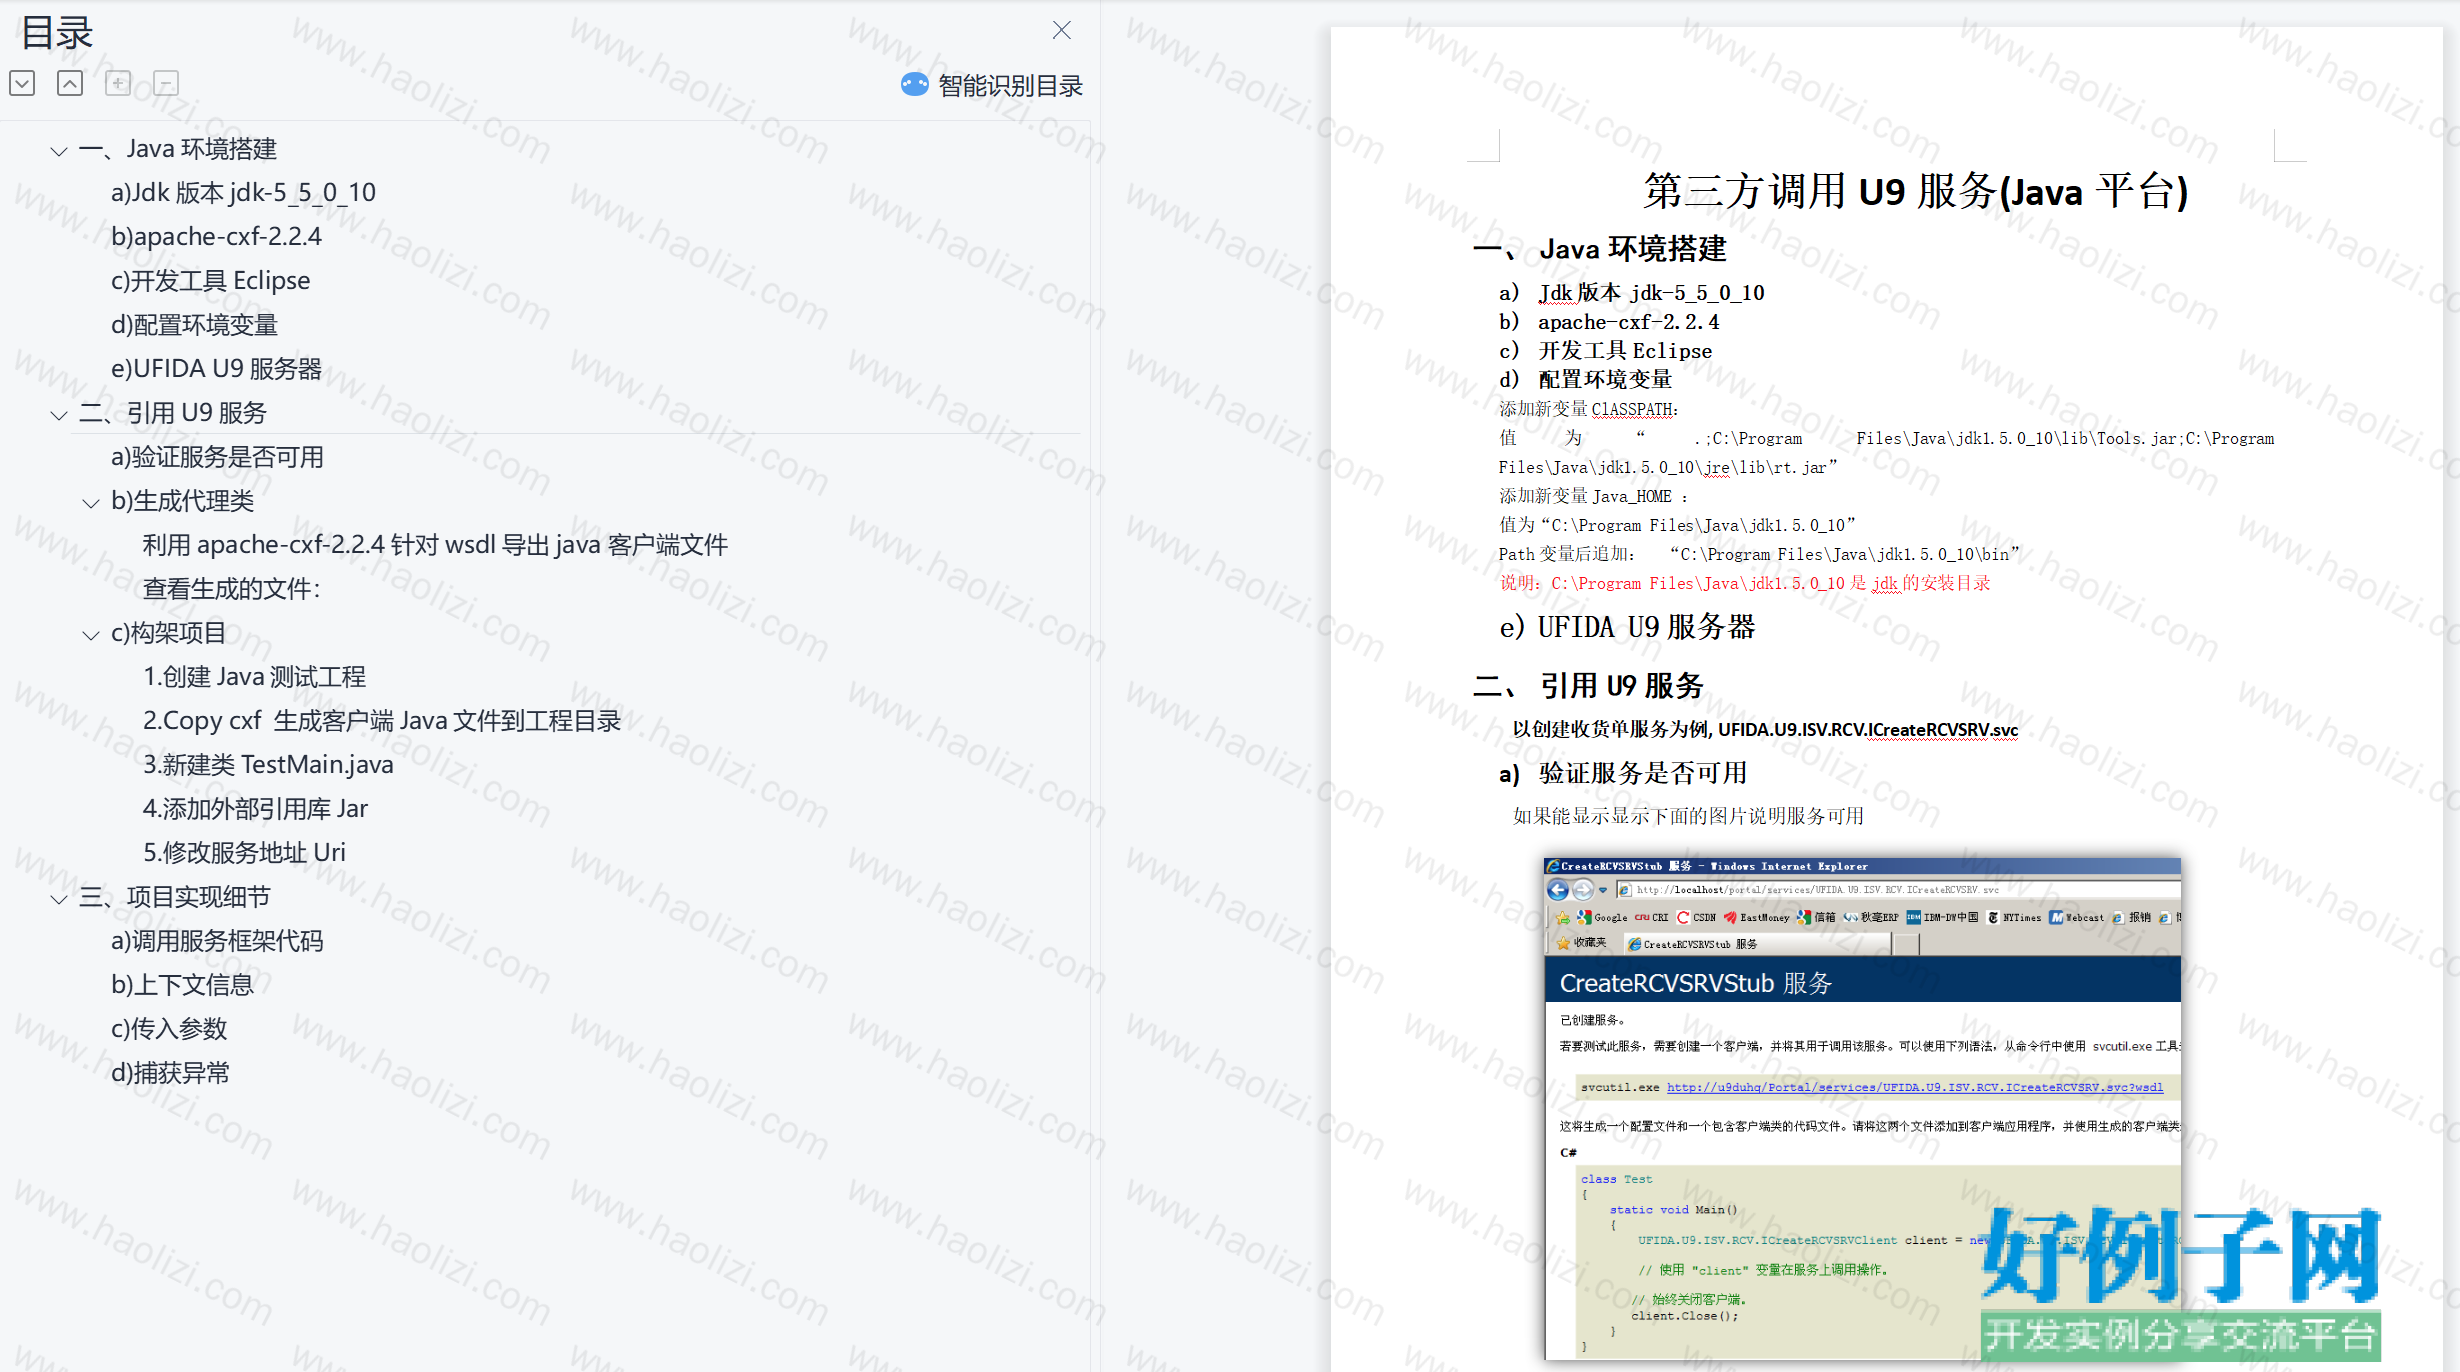Click document title 第三方调用 U9 服务(Java 平台)
The width and height of the screenshot is (2460, 1372).
click(1915, 191)
